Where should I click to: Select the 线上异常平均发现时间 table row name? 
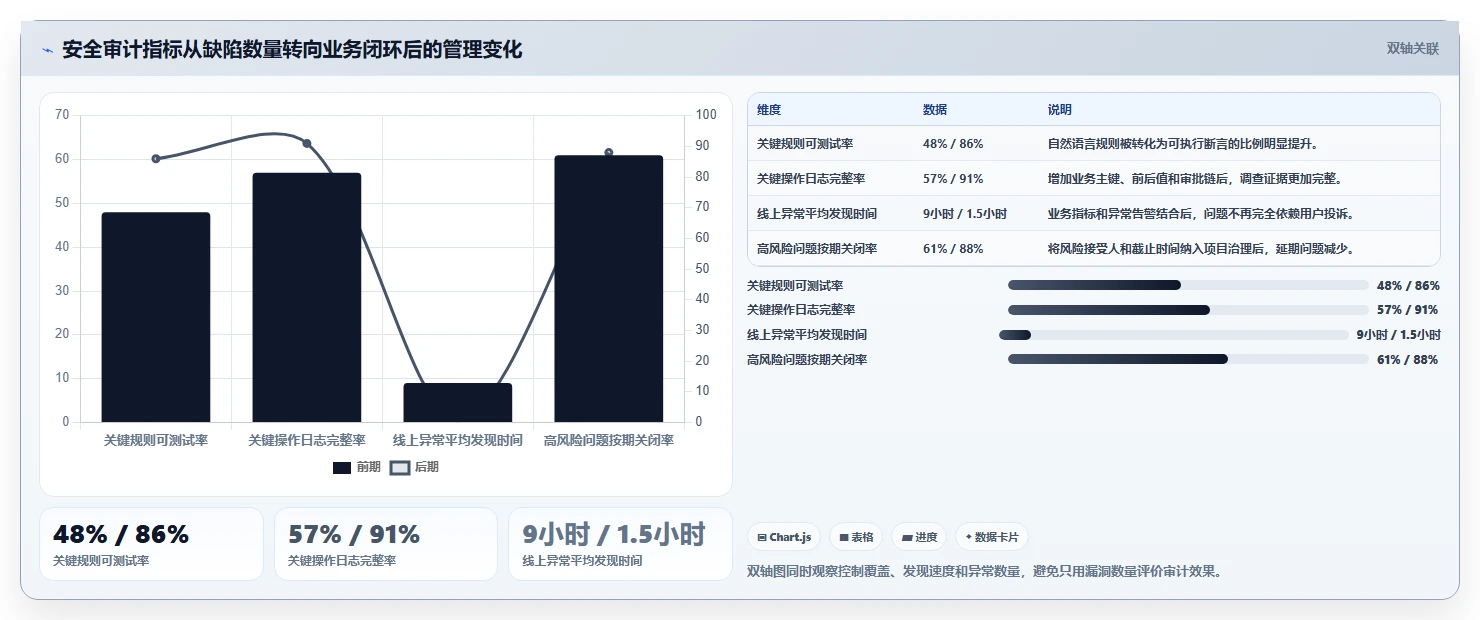point(817,214)
